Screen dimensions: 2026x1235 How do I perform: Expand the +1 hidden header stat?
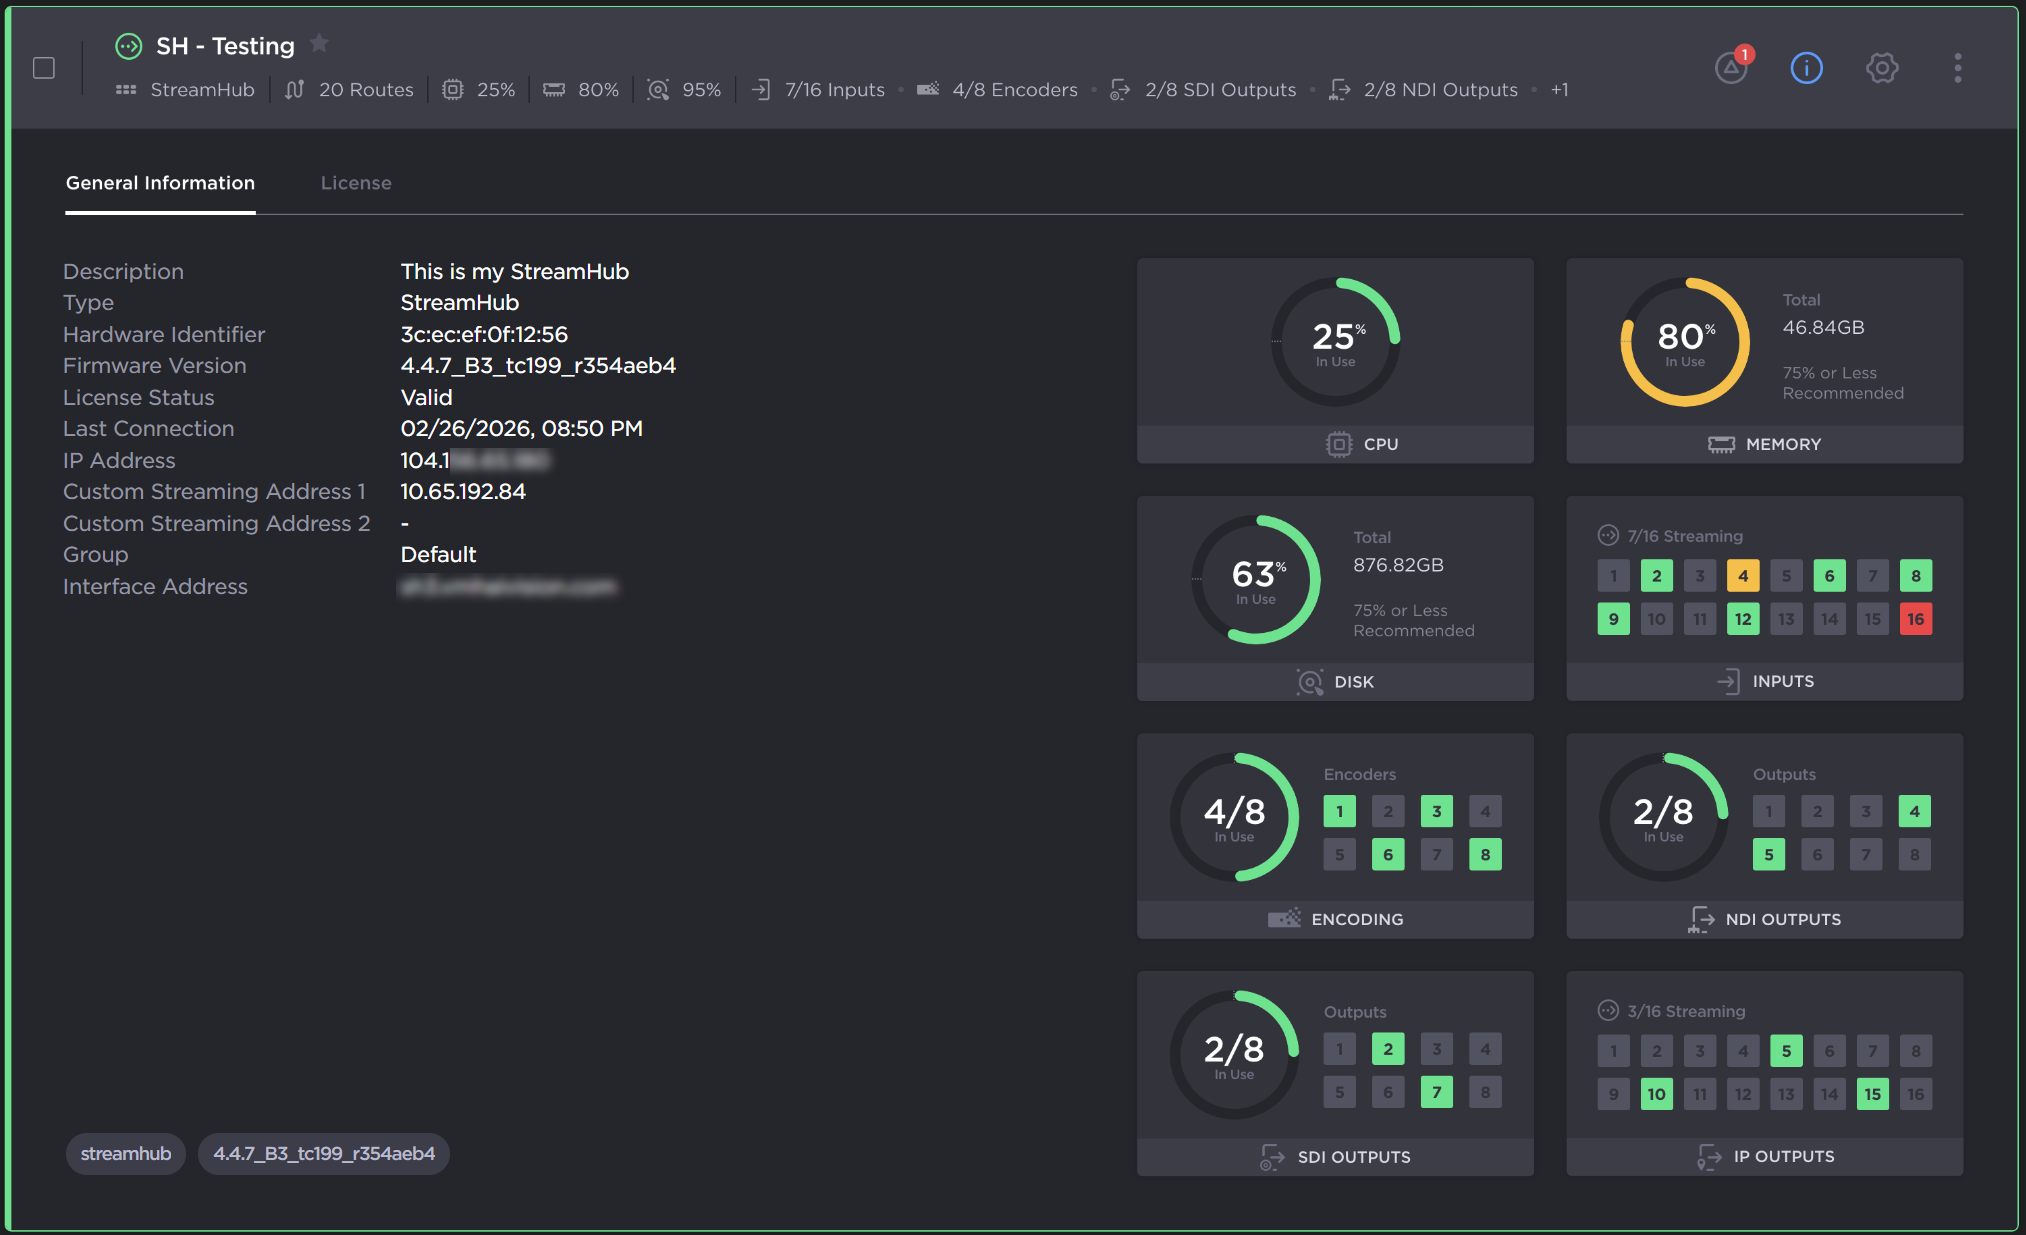point(1560,89)
